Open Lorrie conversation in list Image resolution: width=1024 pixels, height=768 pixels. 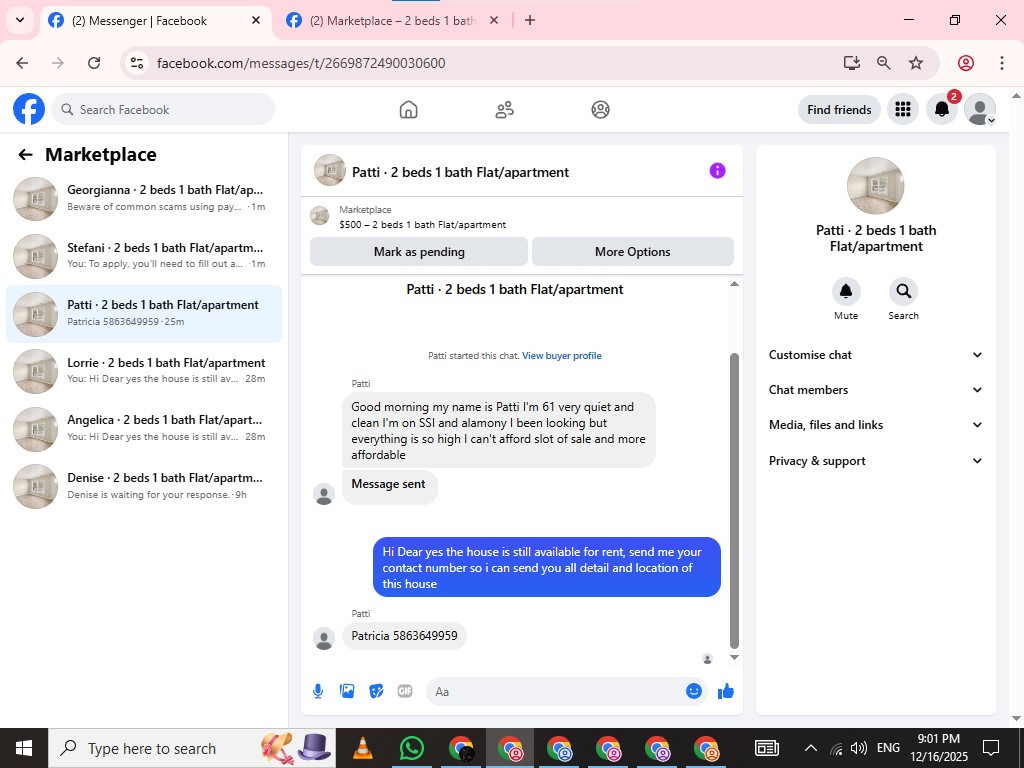(144, 371)
